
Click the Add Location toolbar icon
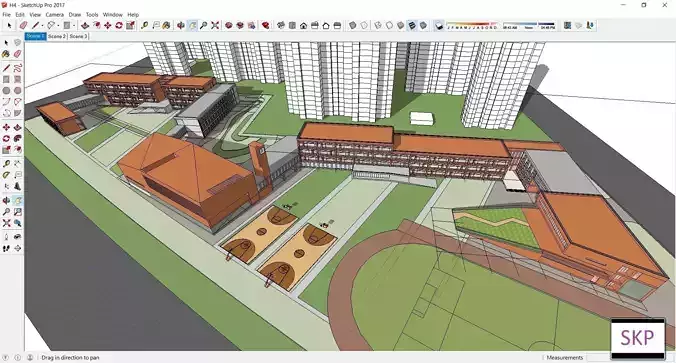[x=567, y=25]
